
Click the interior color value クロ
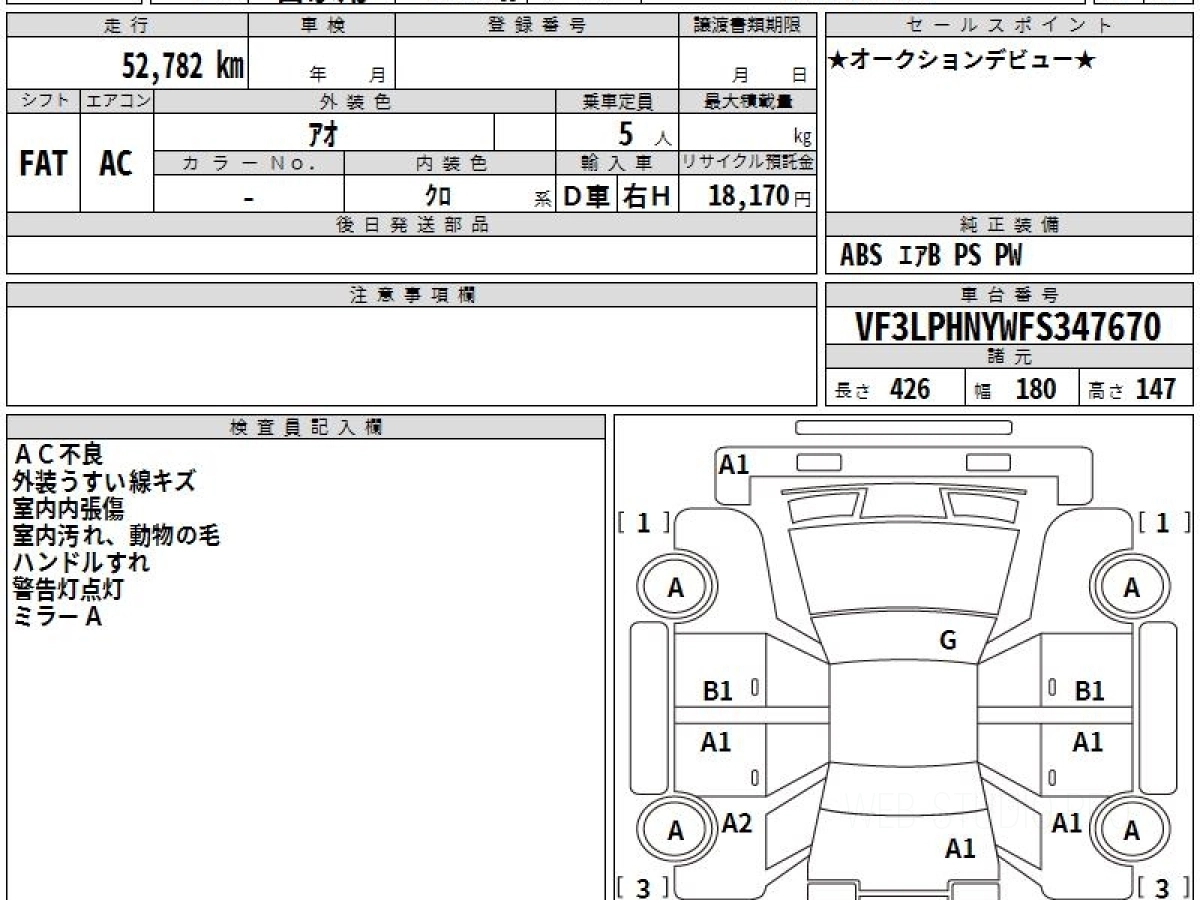click(x=438, y=196)
